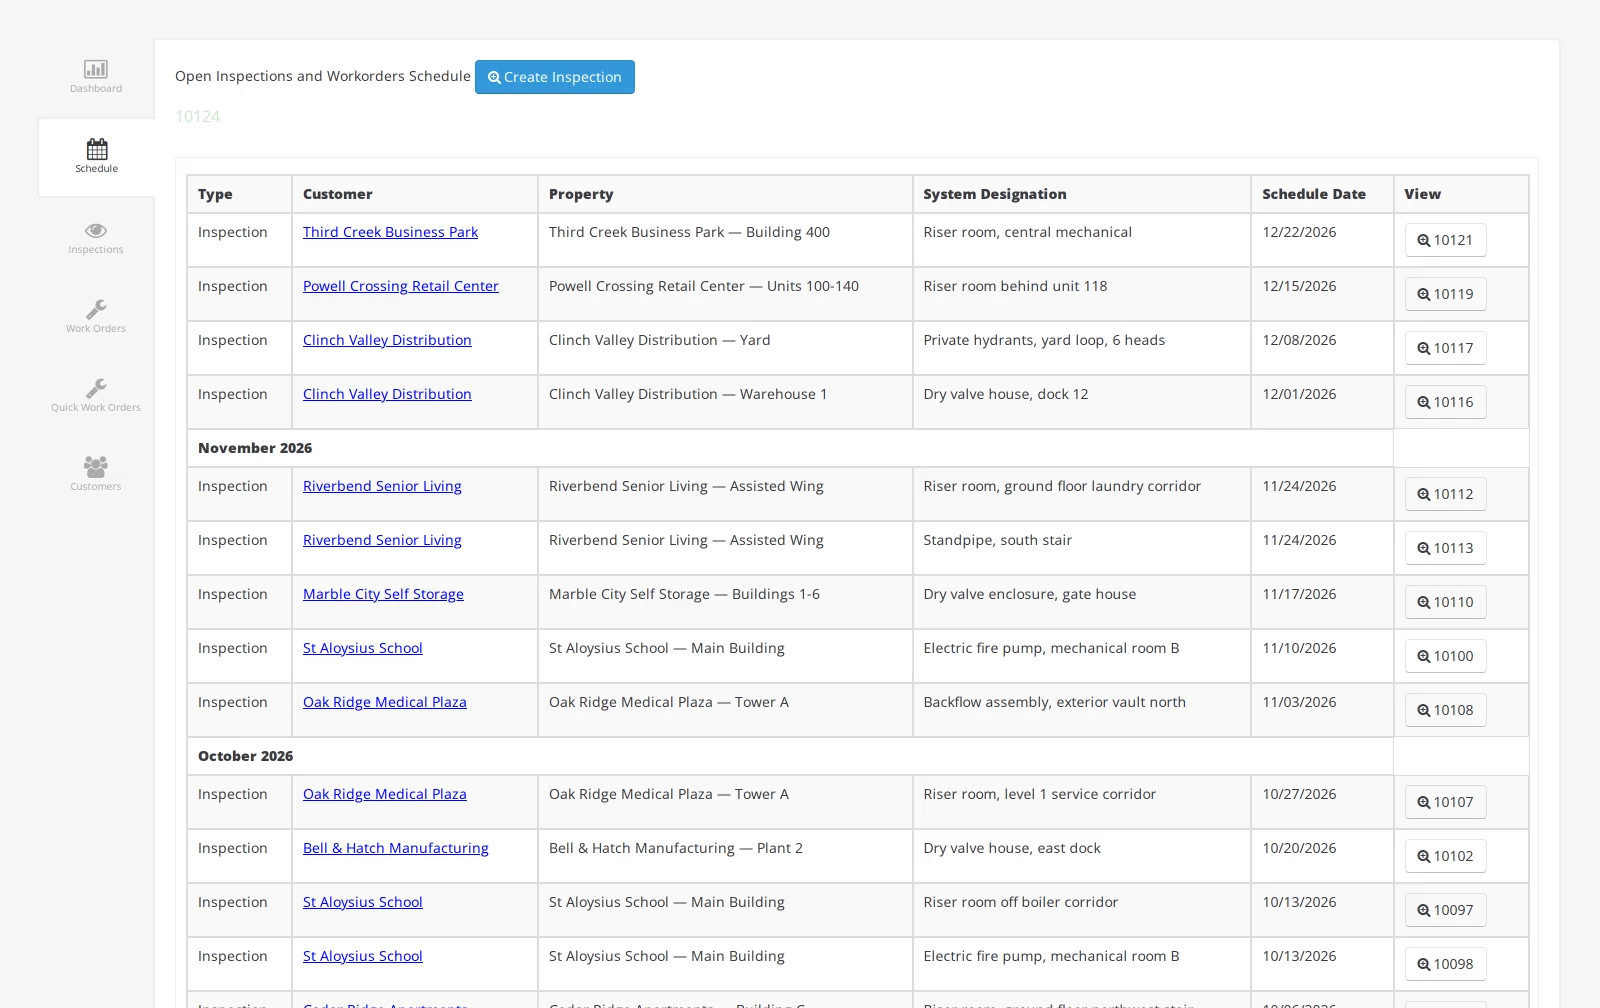
Task: View inspection 10097
Action: pyautogui.click(x=1445, y=910)
